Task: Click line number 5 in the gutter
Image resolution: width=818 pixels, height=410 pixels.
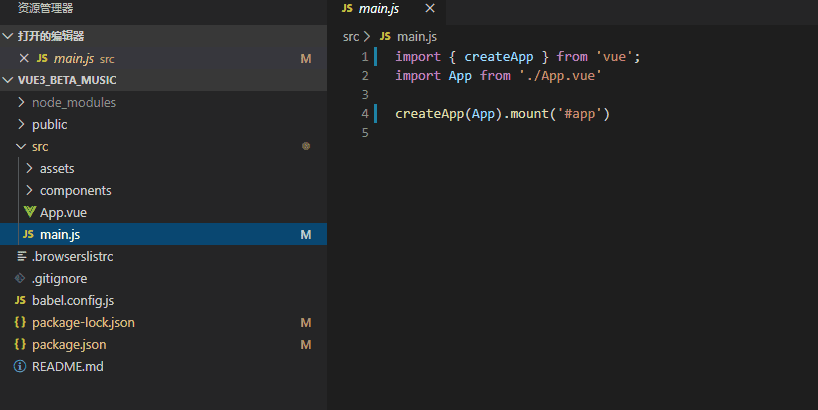Action: click(x=365, y=132)
